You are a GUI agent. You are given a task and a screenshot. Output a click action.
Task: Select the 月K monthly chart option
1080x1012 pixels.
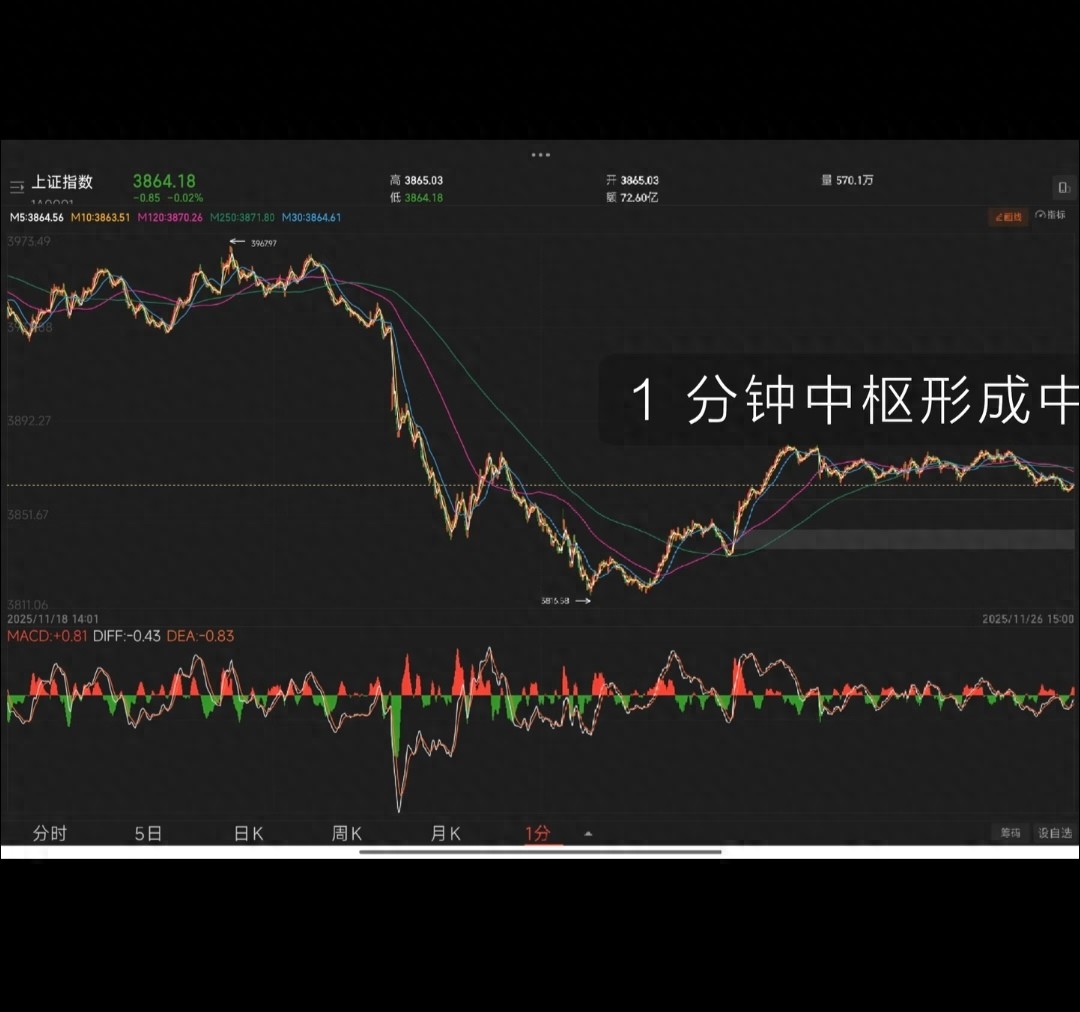(444, 832)
